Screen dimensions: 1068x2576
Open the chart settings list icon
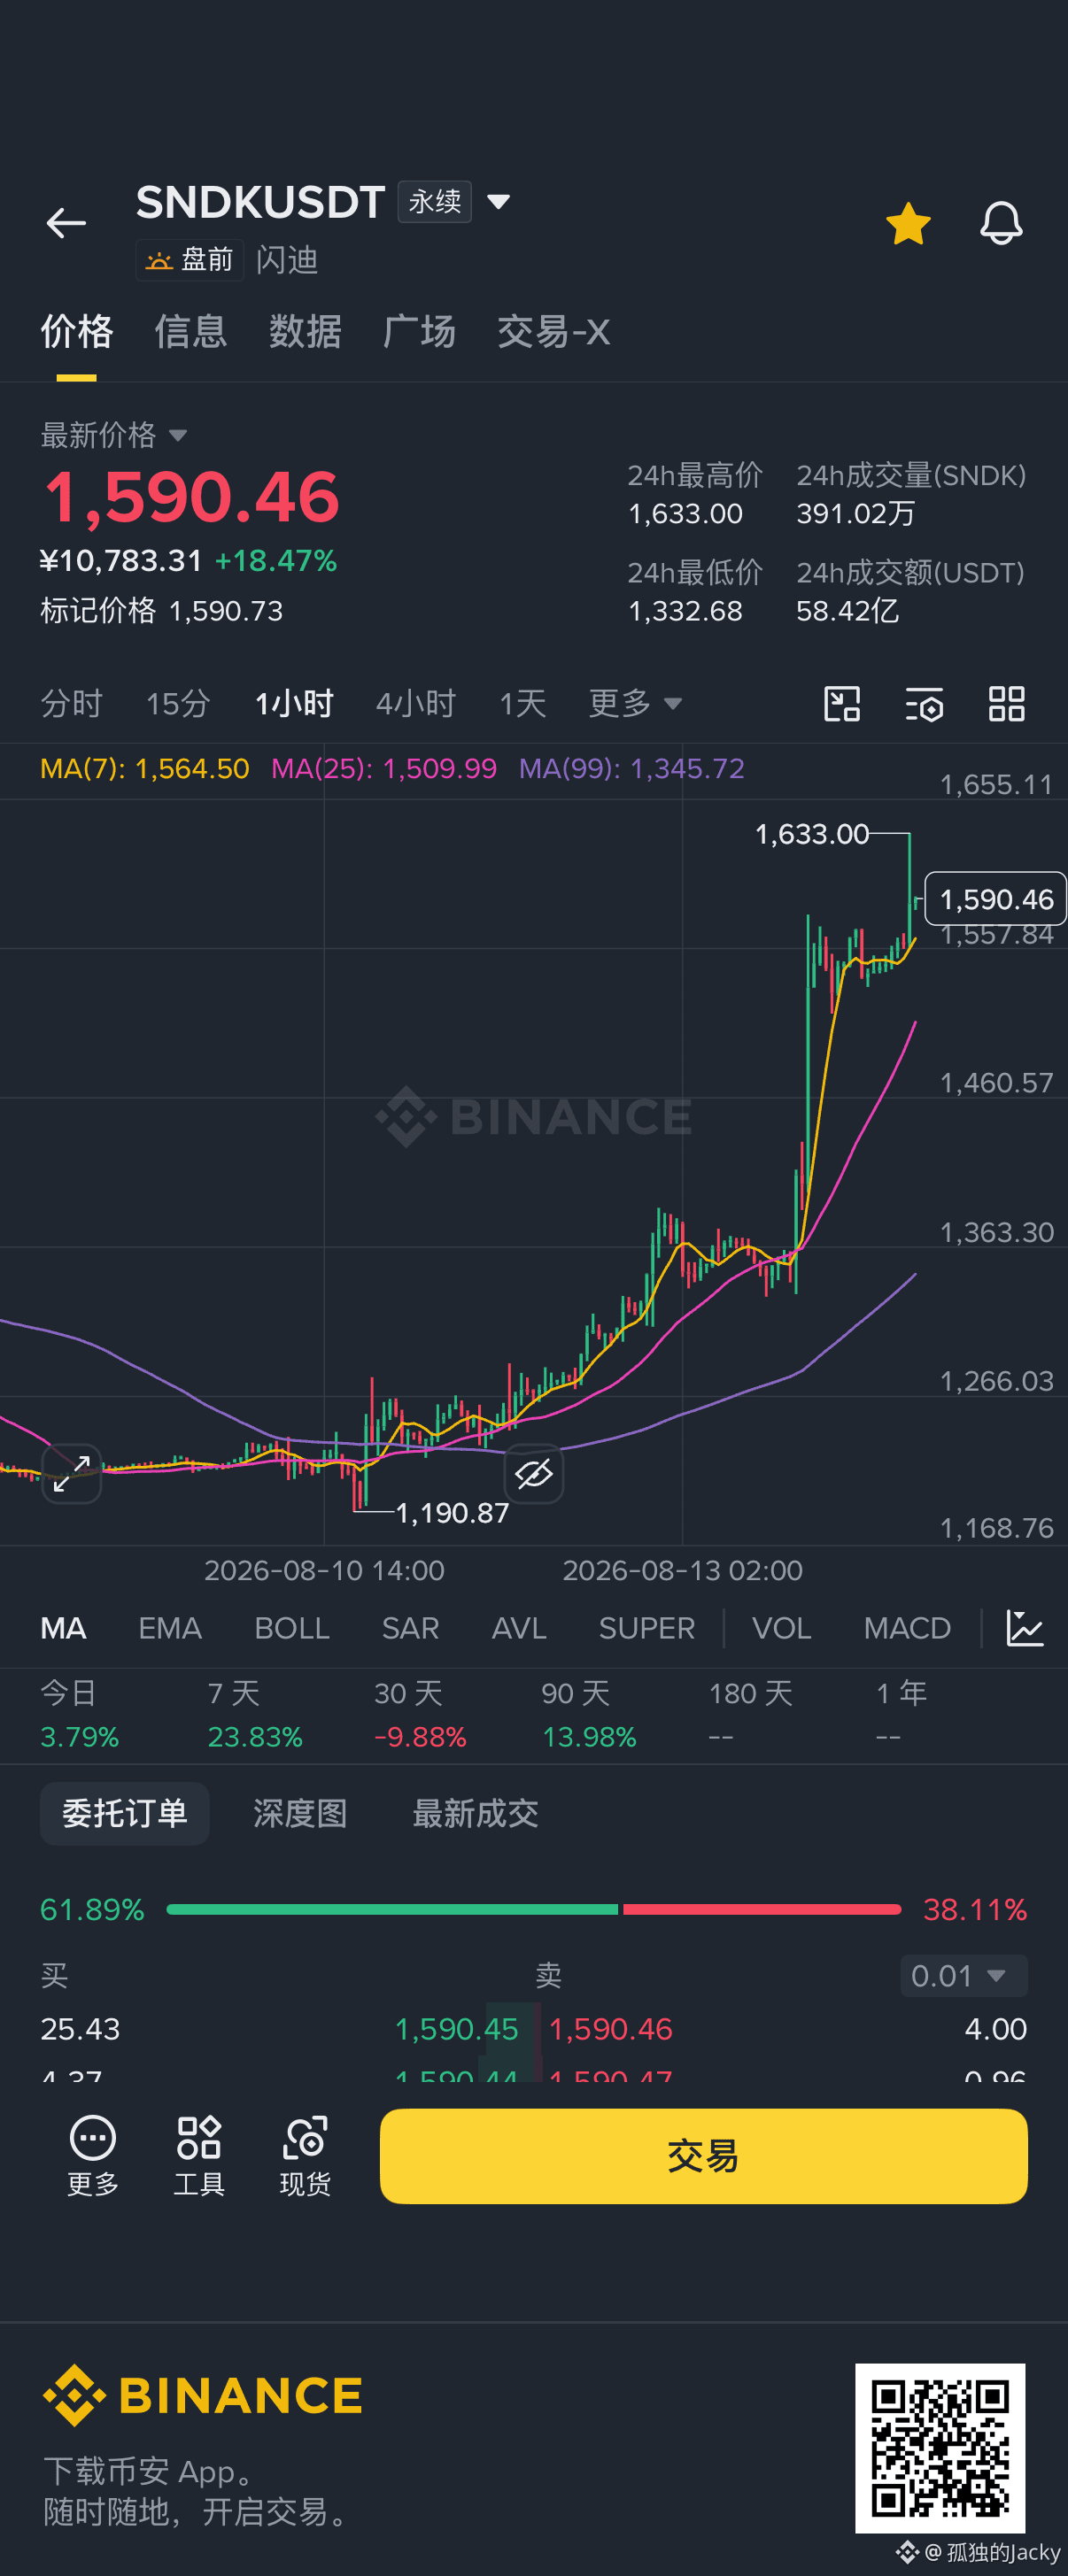point(924,704)
